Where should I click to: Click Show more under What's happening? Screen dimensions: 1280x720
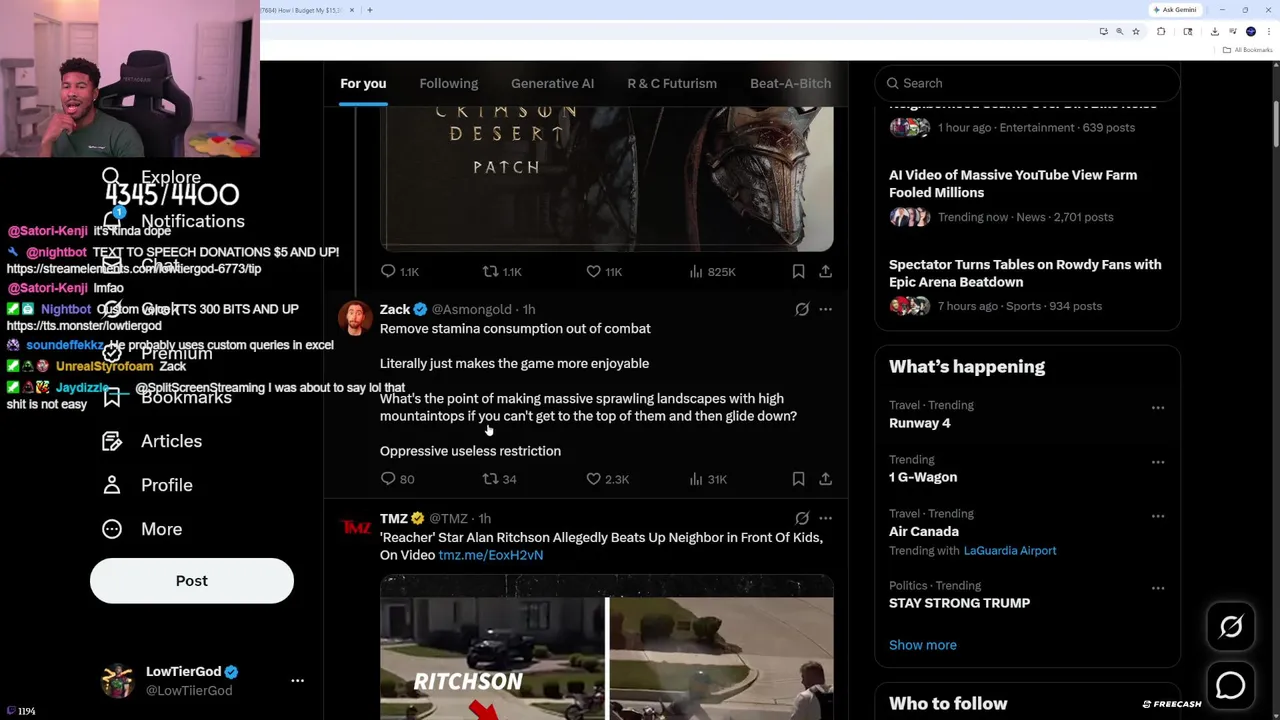(x=923, y=645)
